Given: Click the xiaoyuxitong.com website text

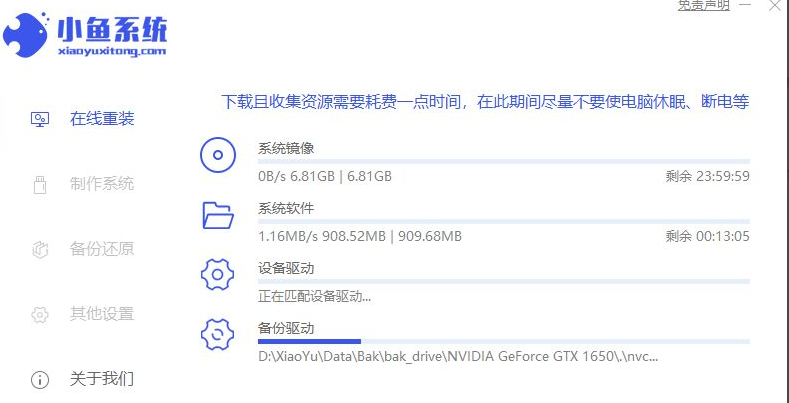Looking at the screenshot, I should tap(113, 50).
